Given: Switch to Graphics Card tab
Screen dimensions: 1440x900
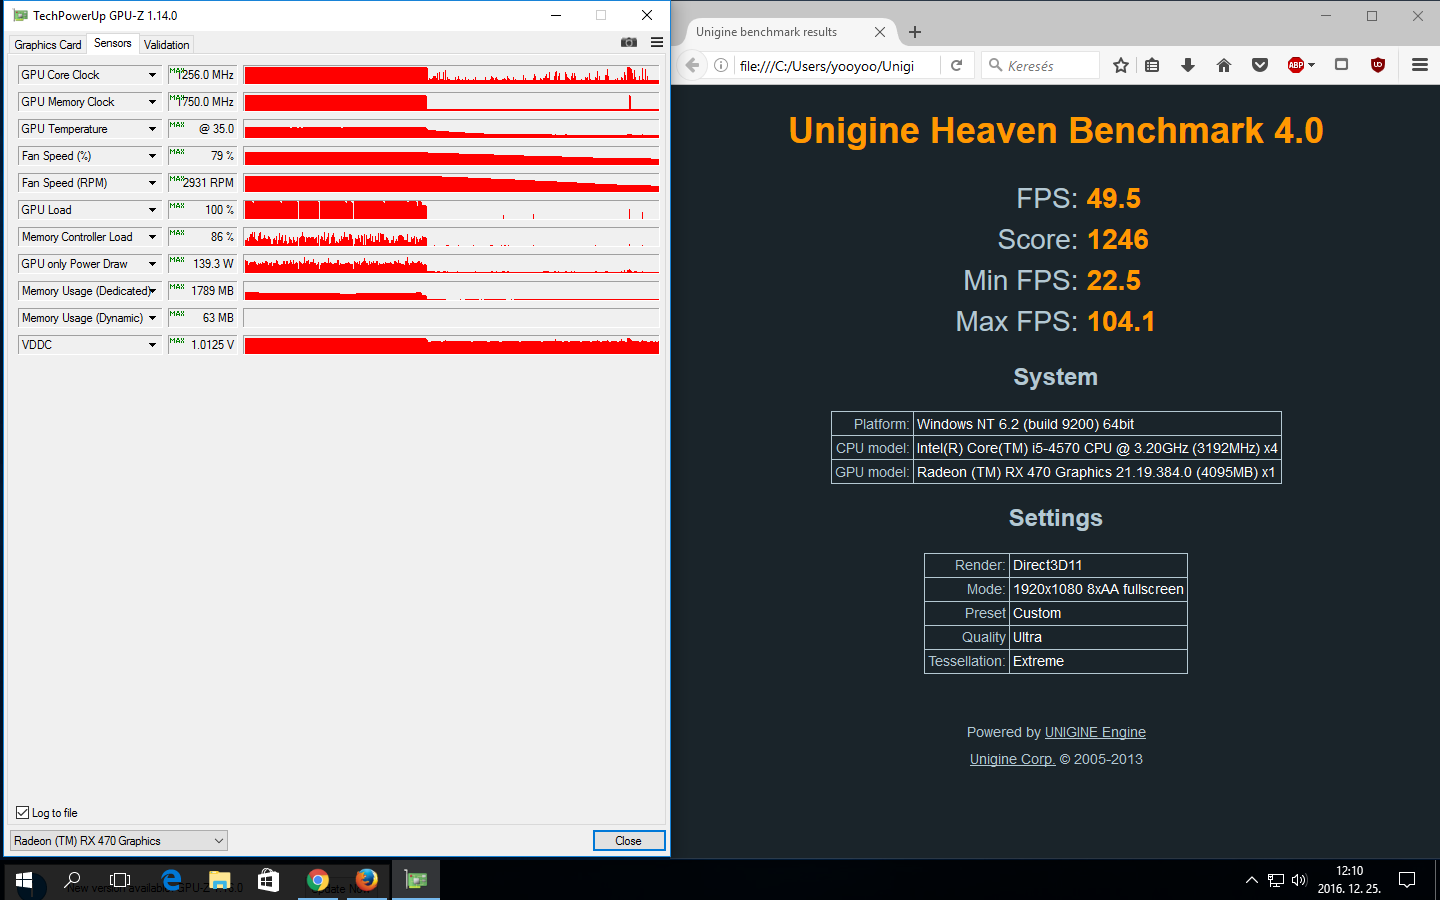Looking at the screenshot, I should (48, 45).
